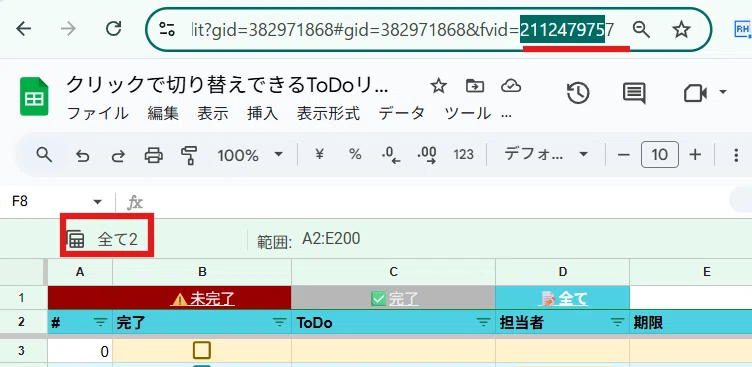Star the spreadsheet document
Screen dimensions: 752x367
click(438, 86)
